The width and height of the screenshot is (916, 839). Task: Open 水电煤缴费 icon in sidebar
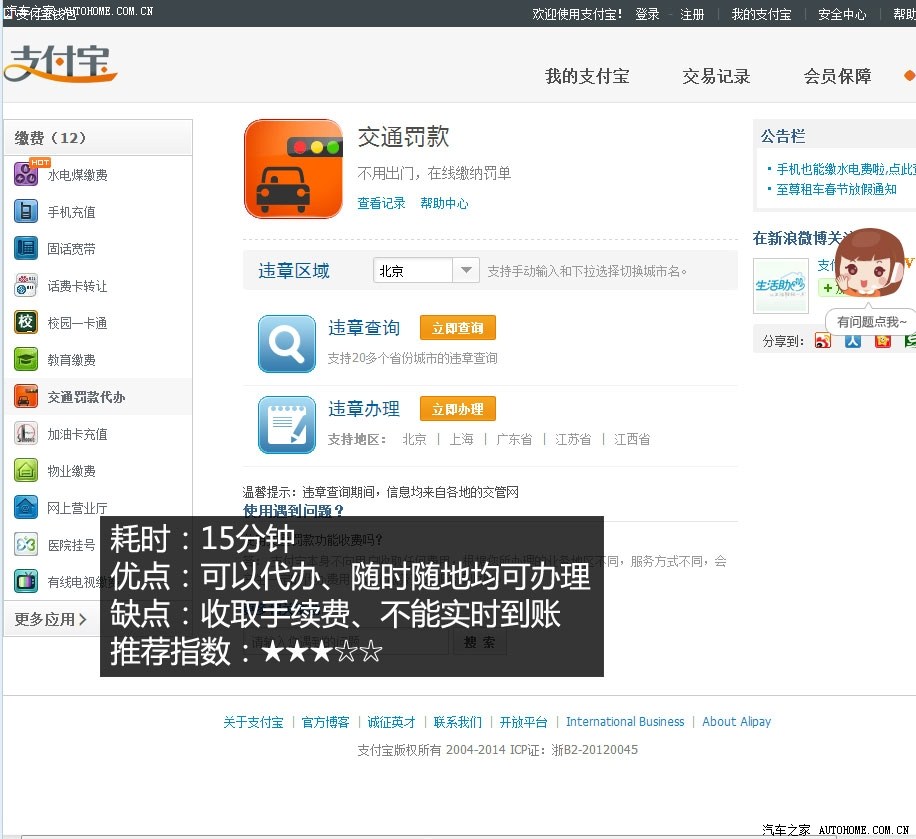click(x=26, y=174)
